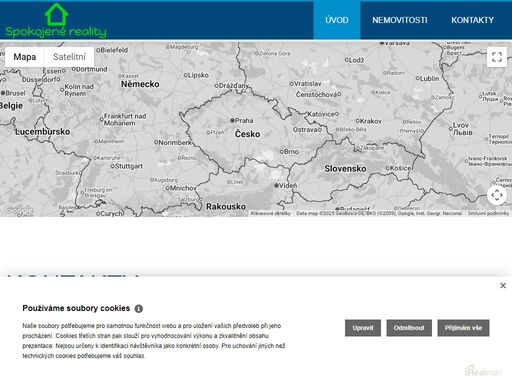Open the Spokojené reality logo home link
Screen dimensions: 512x384
click(x=56, y=21)
